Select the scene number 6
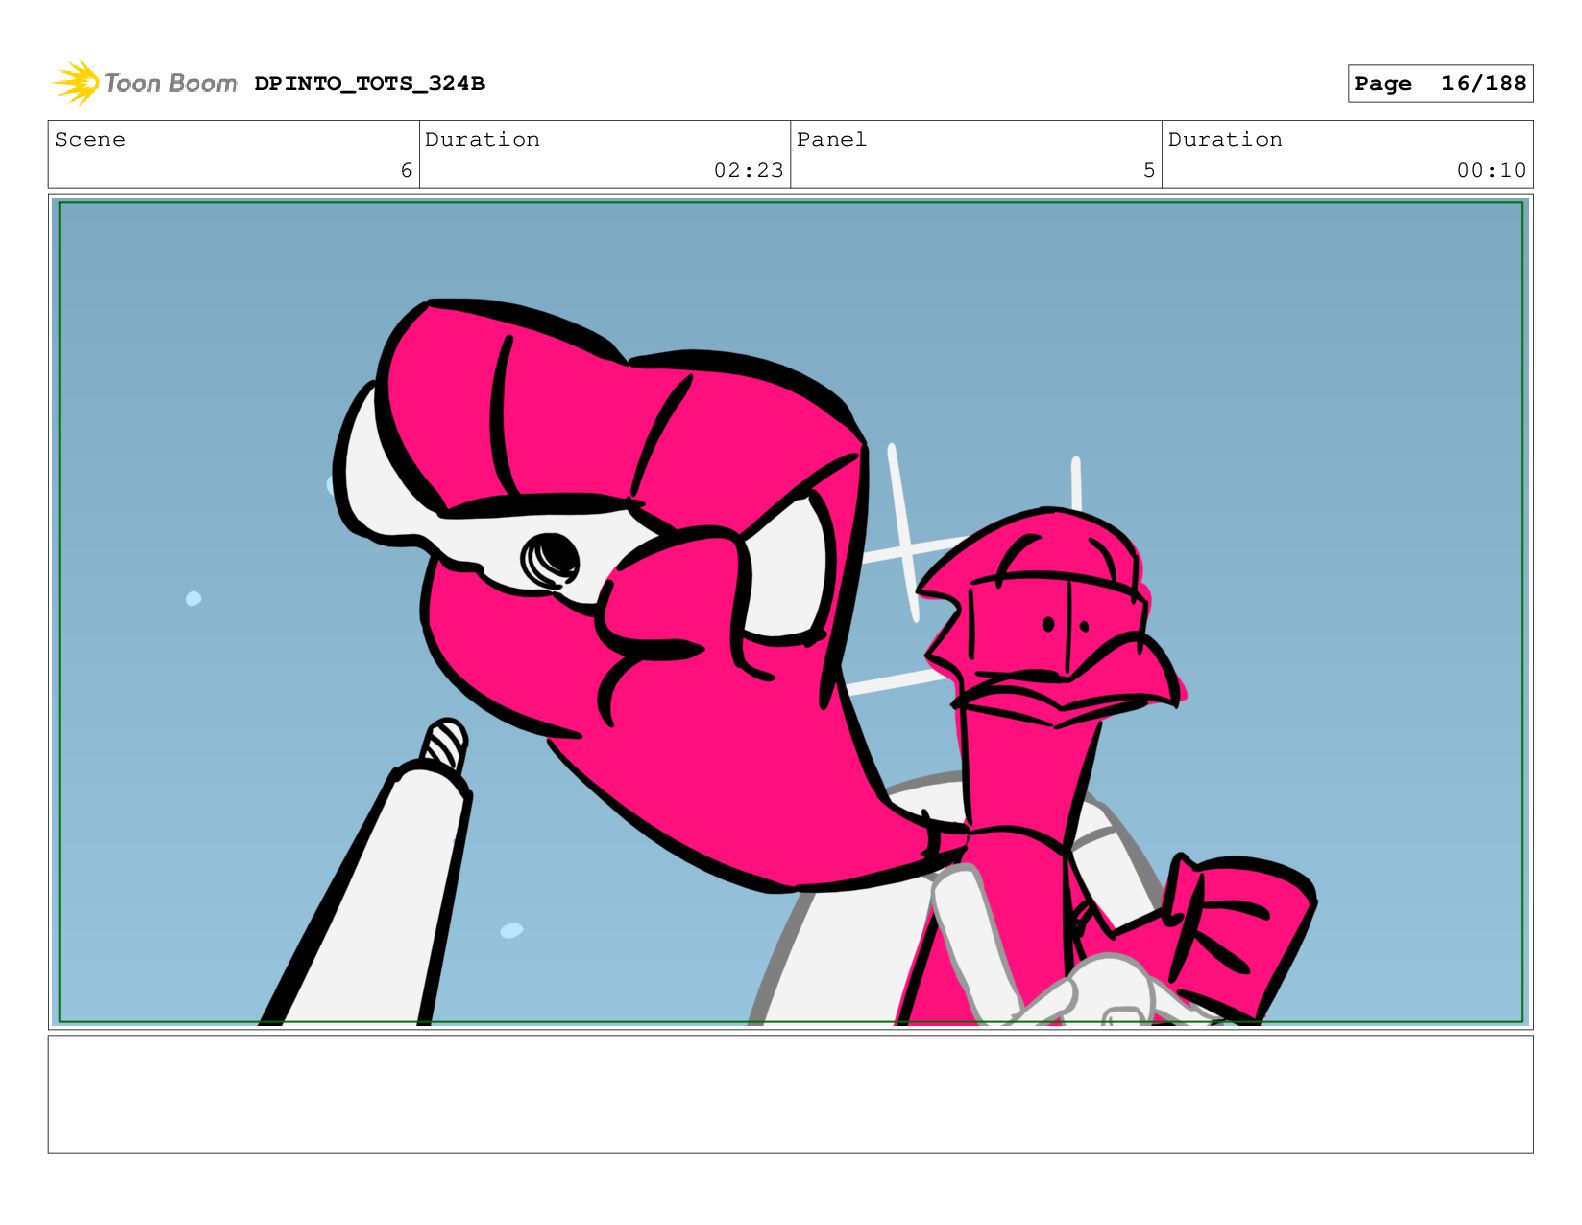Viewport: 1582px width, 1225px height. pyautogui.click(x=406, y=171)
